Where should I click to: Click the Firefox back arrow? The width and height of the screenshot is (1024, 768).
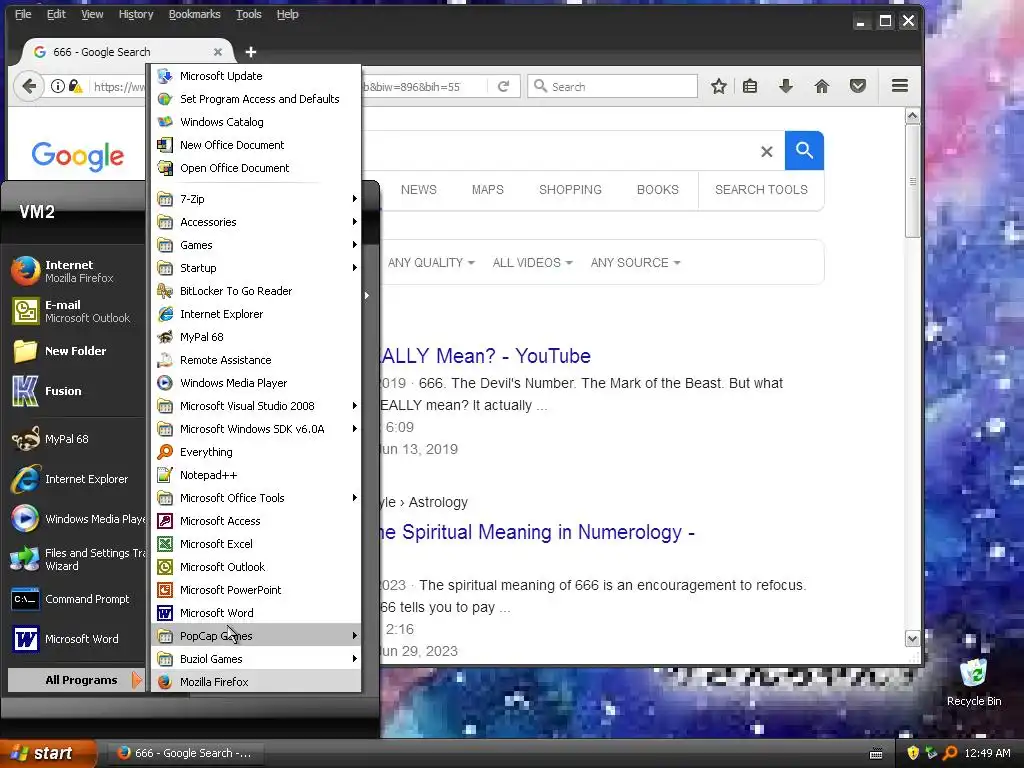(x=29, y=86)
